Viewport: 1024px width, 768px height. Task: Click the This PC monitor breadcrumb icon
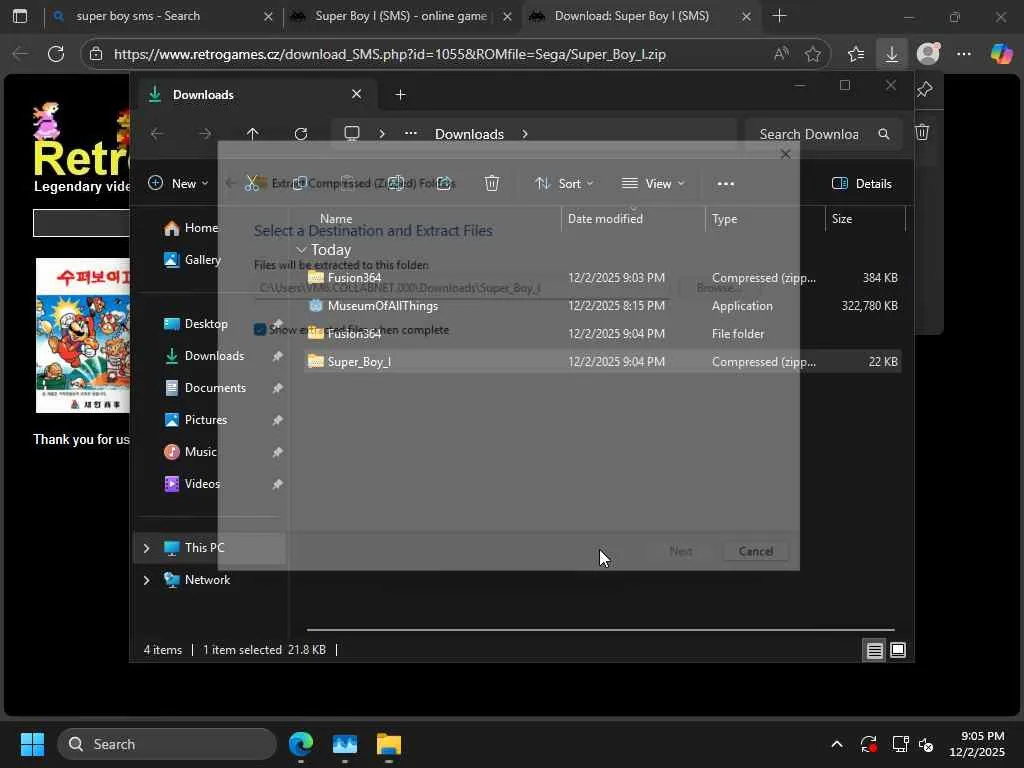coord(352,134)
